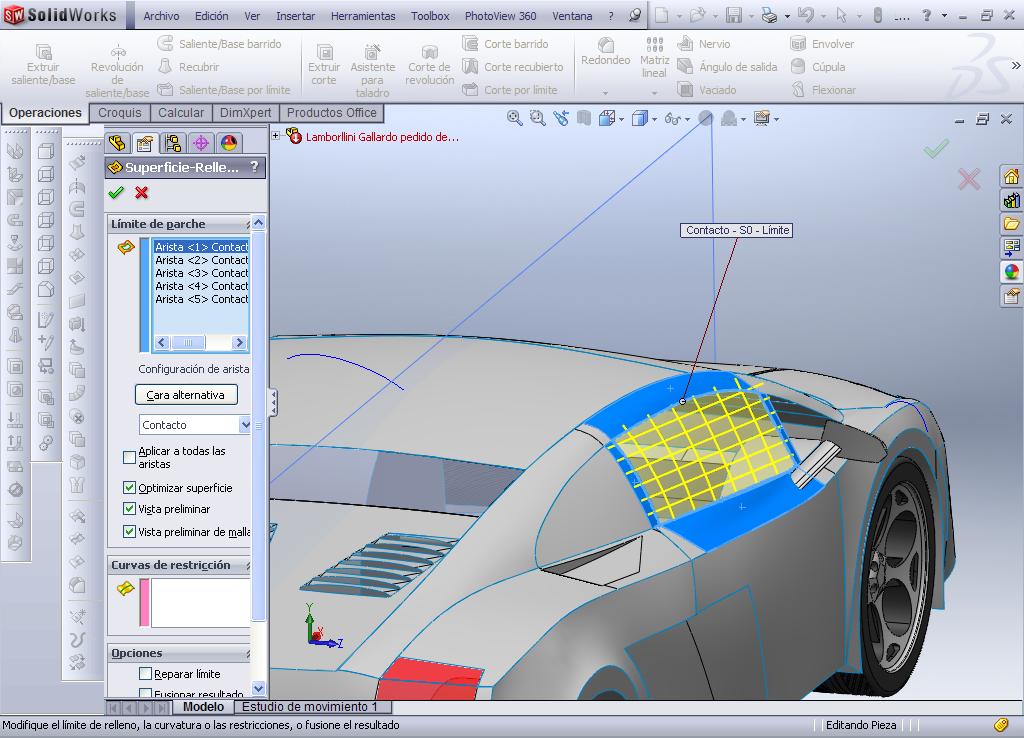Image resolution: width=1024 pixels, height=738 pixels.
Task: Click the Corte de revolución tool
Action: [429, 65]
